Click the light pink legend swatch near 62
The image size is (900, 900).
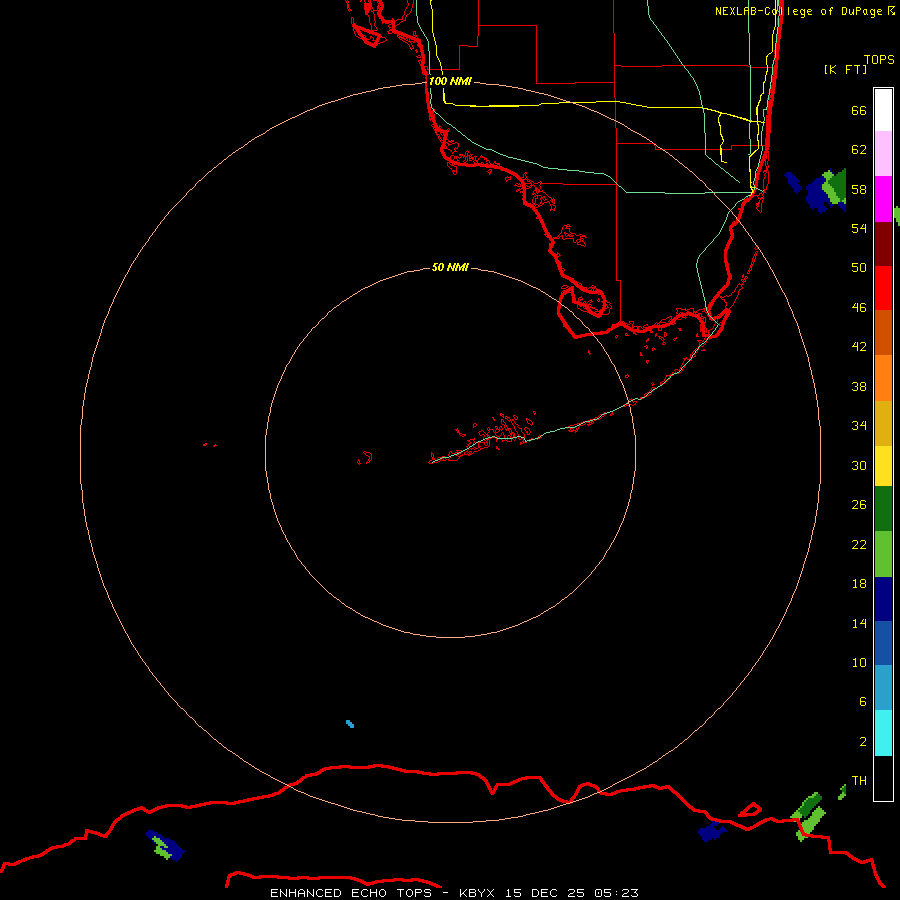(x=883, y=154)
